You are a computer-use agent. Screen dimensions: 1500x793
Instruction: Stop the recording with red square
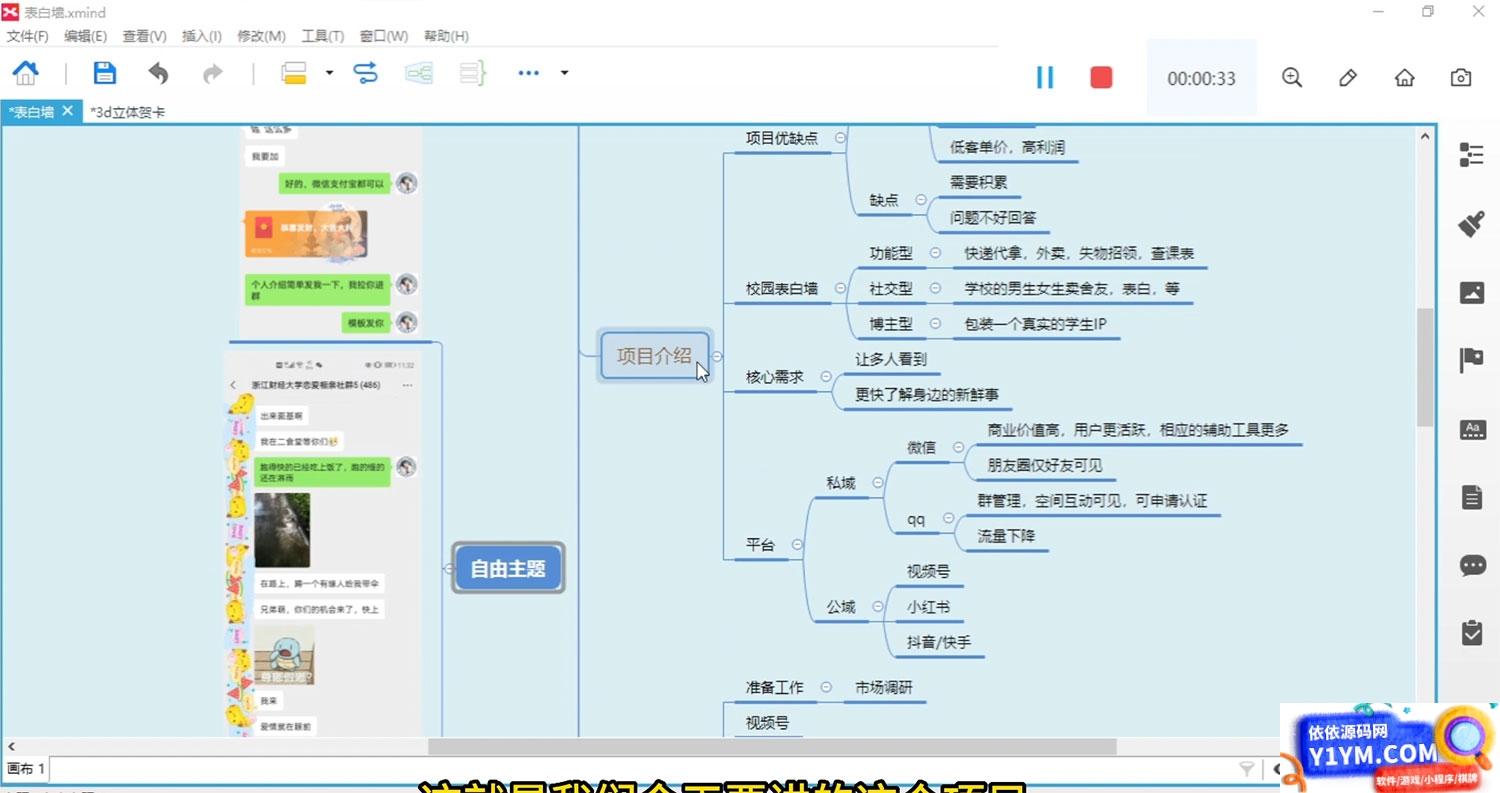pyautogui.click(x=1101, y=77)
